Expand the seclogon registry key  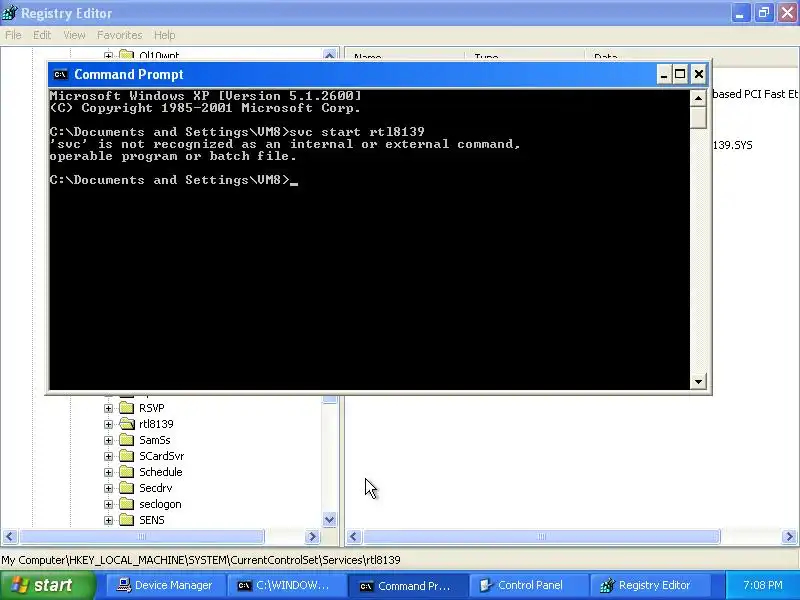tap(108, 504)
